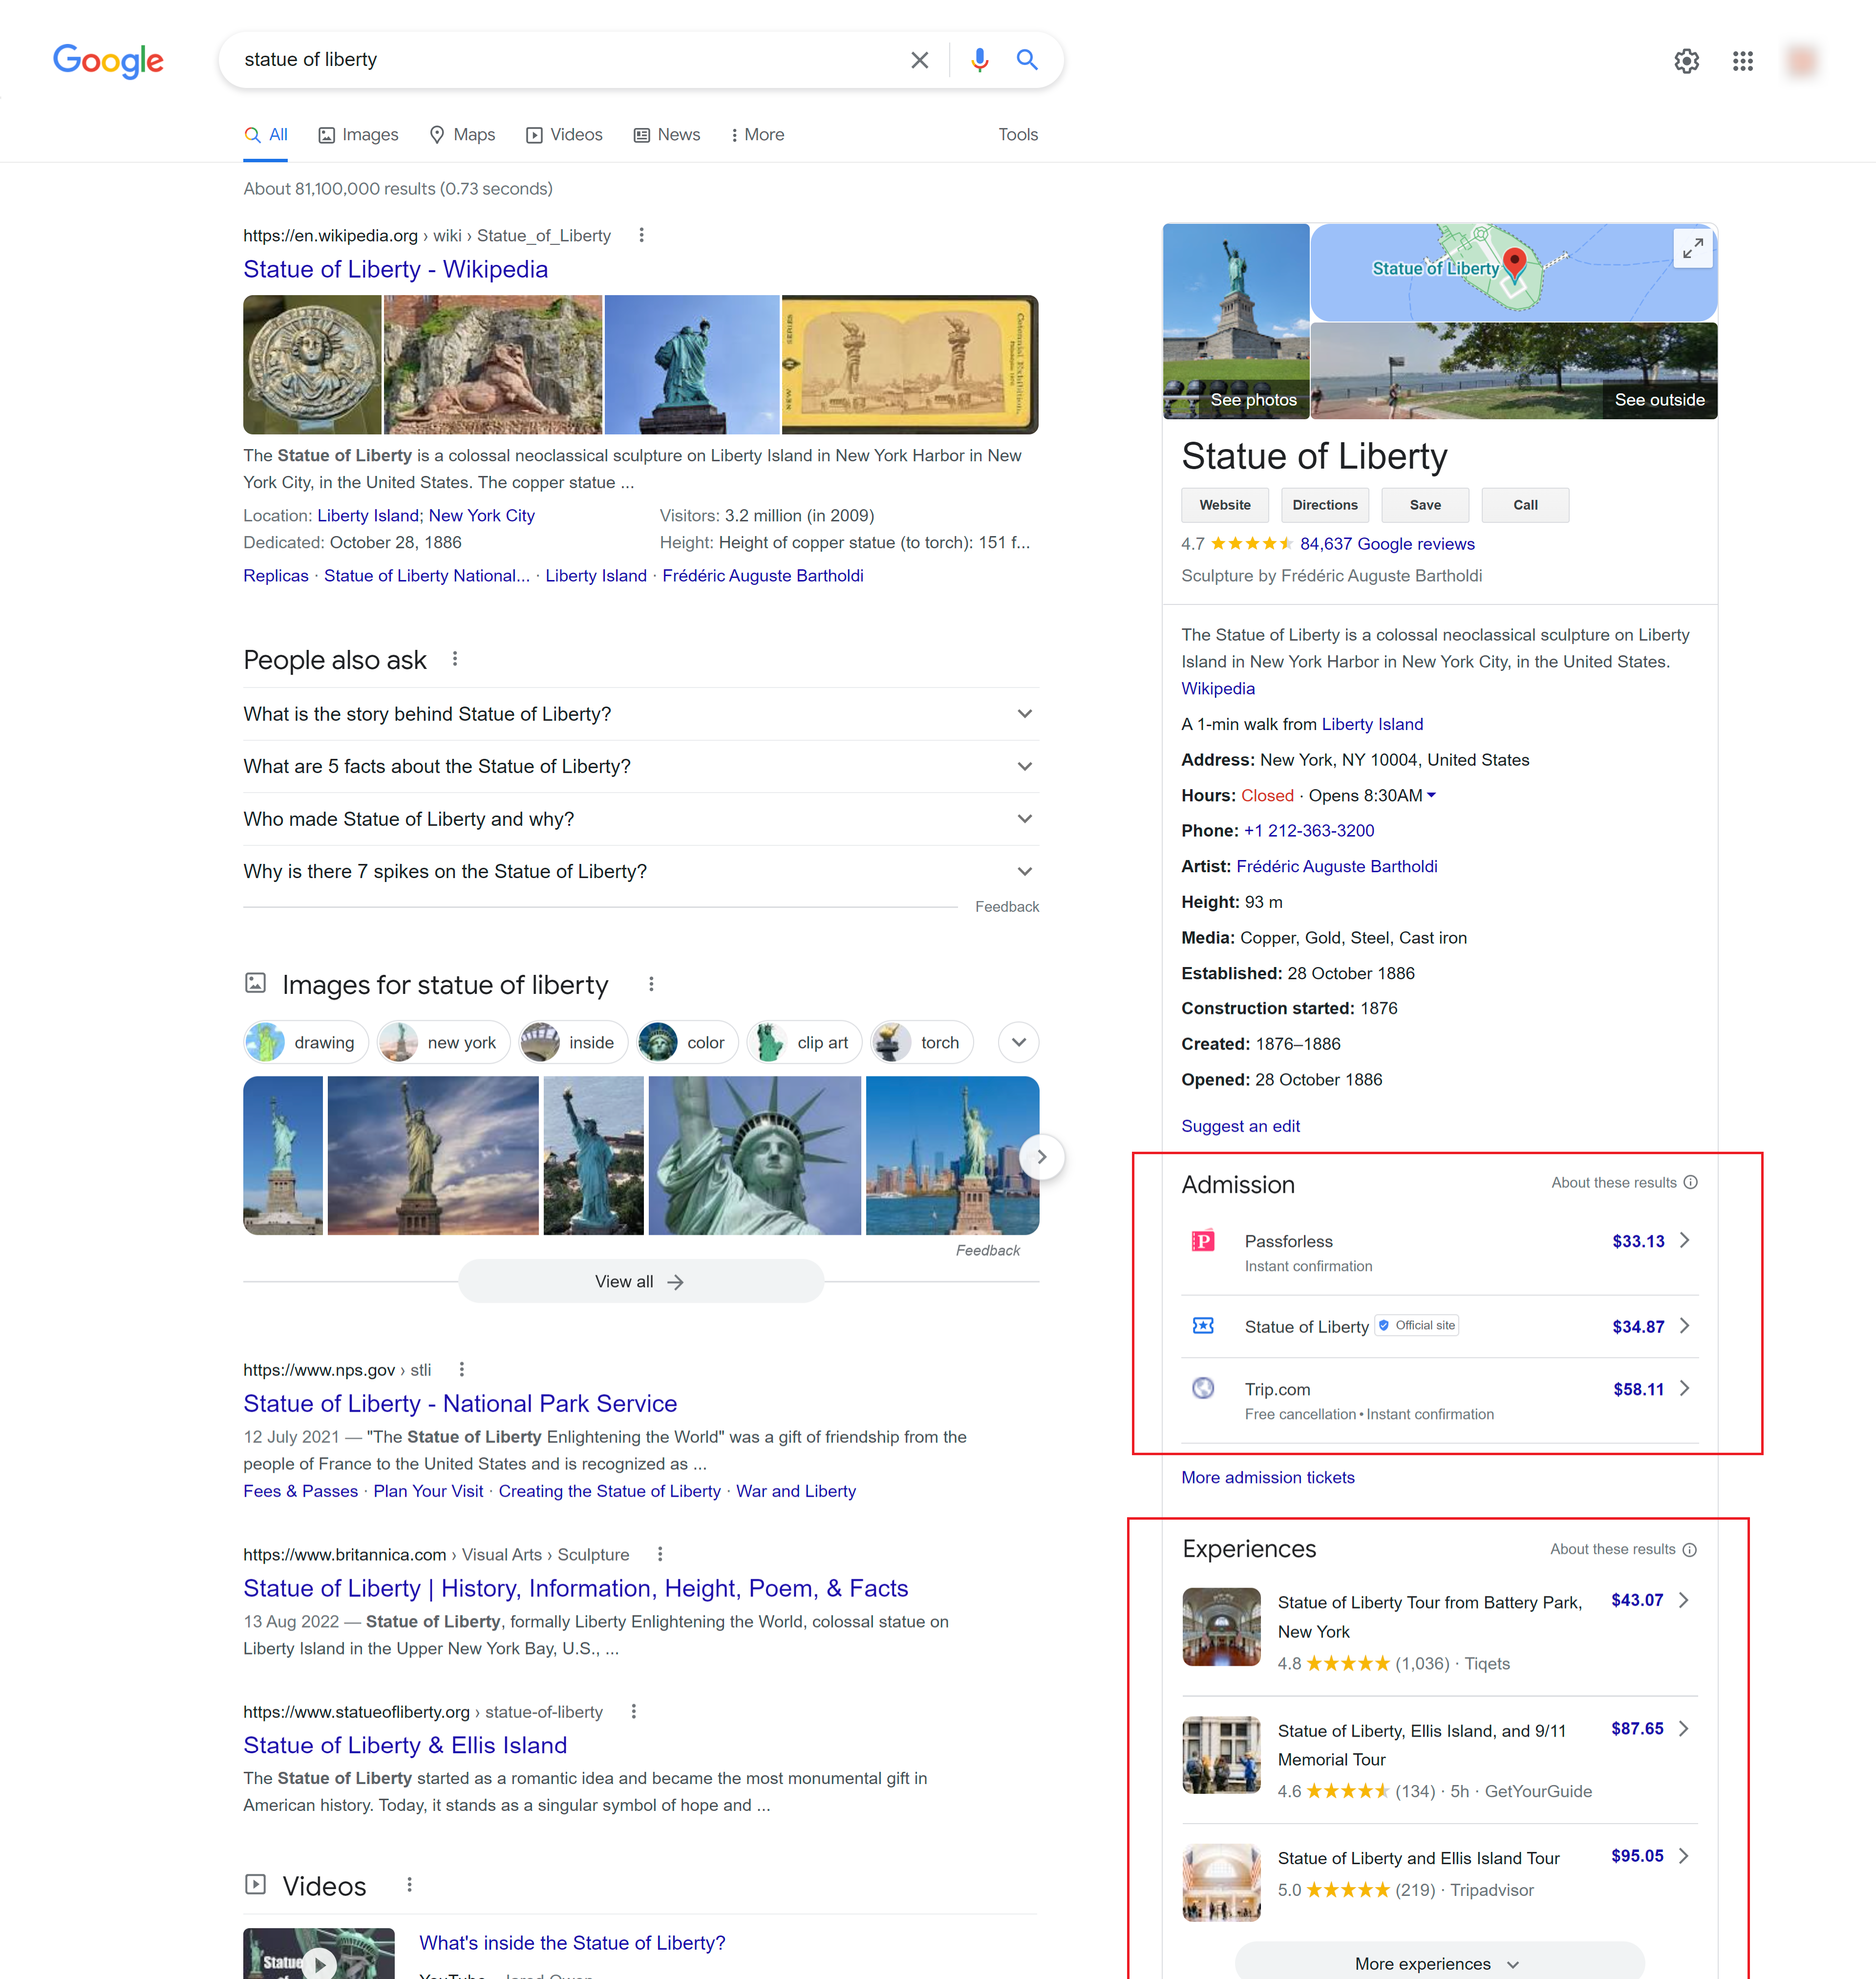Open the More search menu
Viewport: 1876px width, 1979px height.
coord(757,135)
